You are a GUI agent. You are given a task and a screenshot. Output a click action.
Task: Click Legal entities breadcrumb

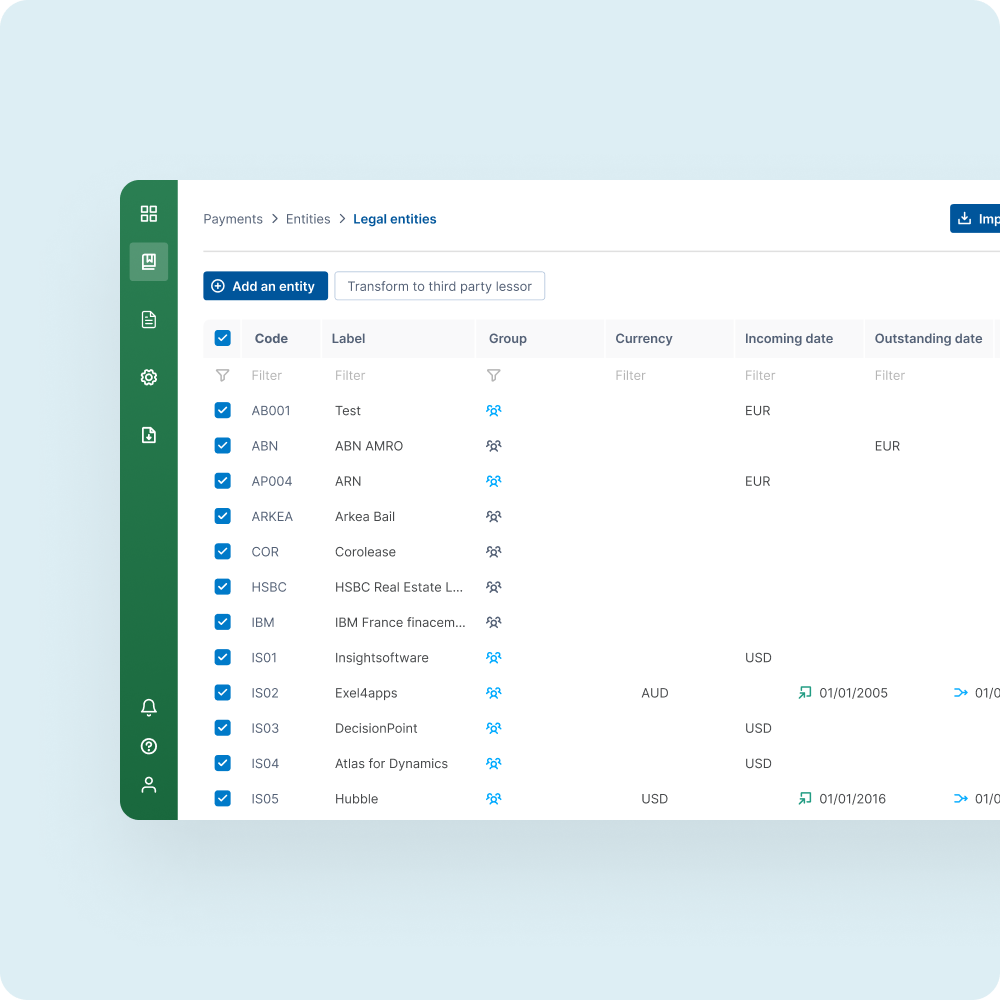395,219
